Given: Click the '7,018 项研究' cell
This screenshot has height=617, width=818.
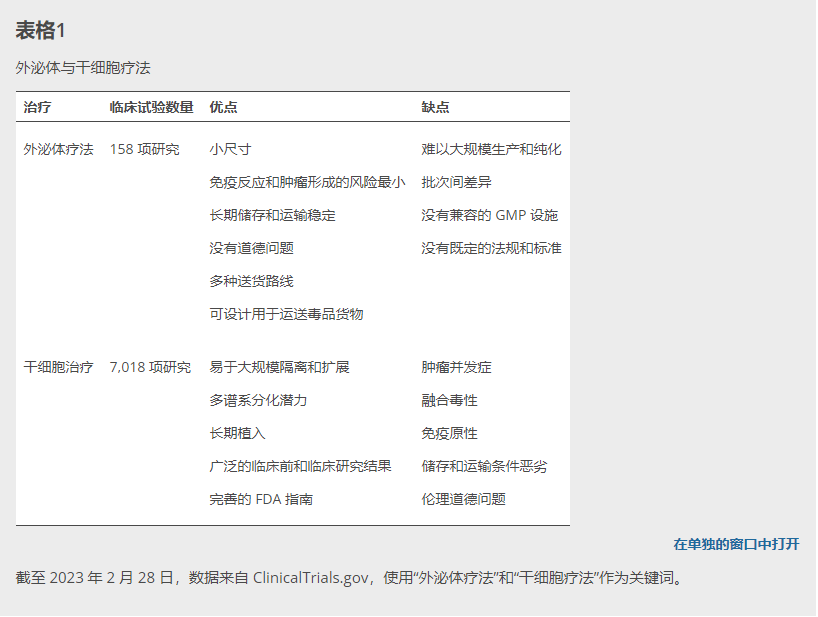Looking at the screenshot, I should [x=150, y=367].
